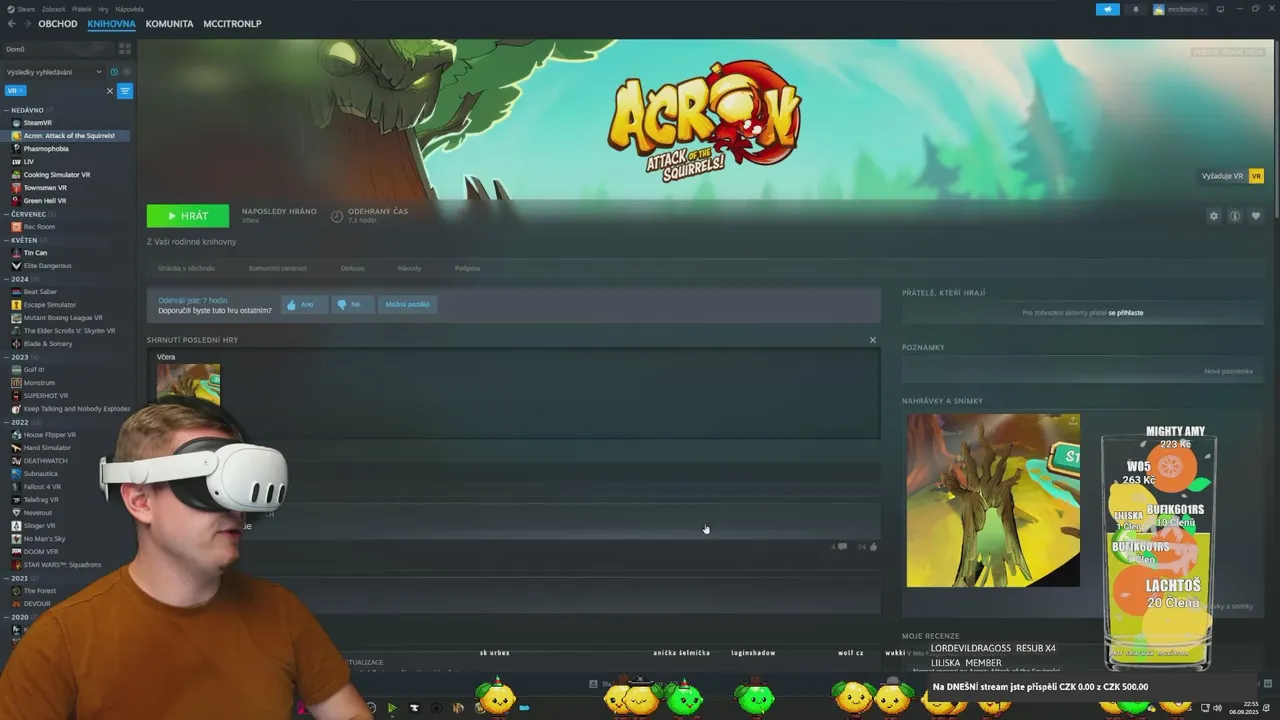1280x720 pixels.
Task: Open the Acron screenshot thumbnail
Action: pyautogui.click(x=993, y=500)
